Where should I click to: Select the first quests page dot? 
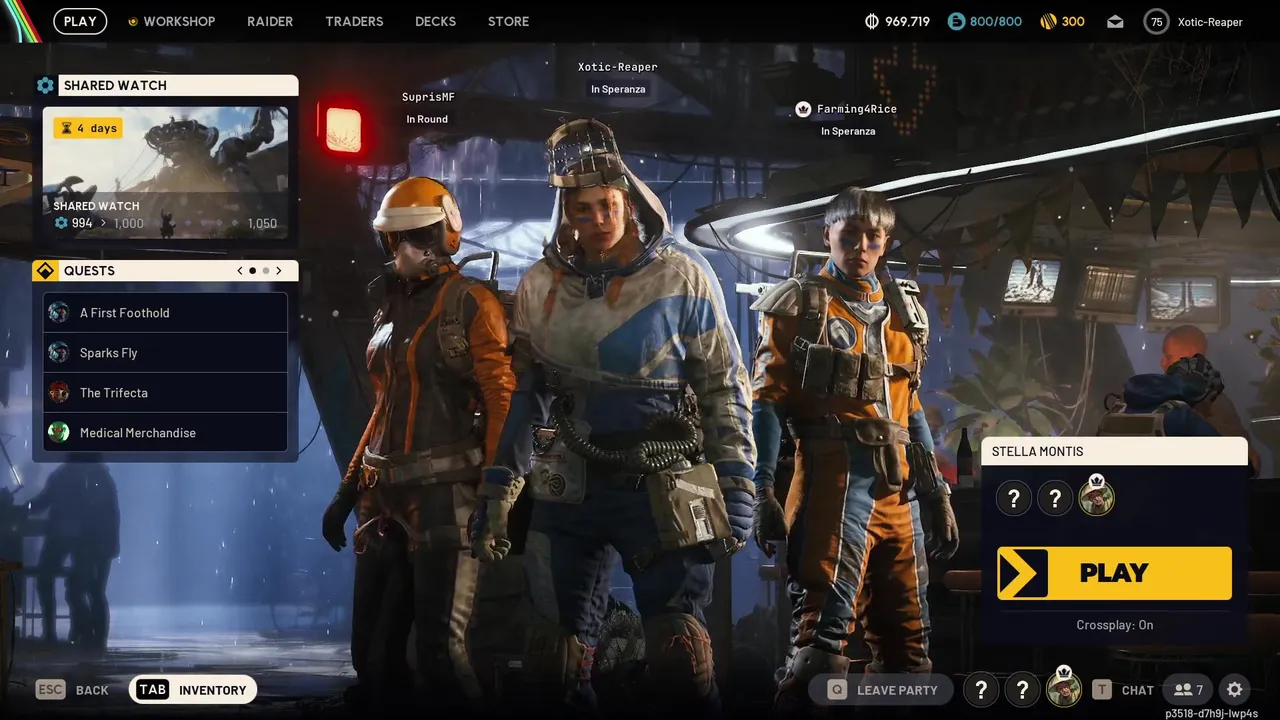coord(252,271)
